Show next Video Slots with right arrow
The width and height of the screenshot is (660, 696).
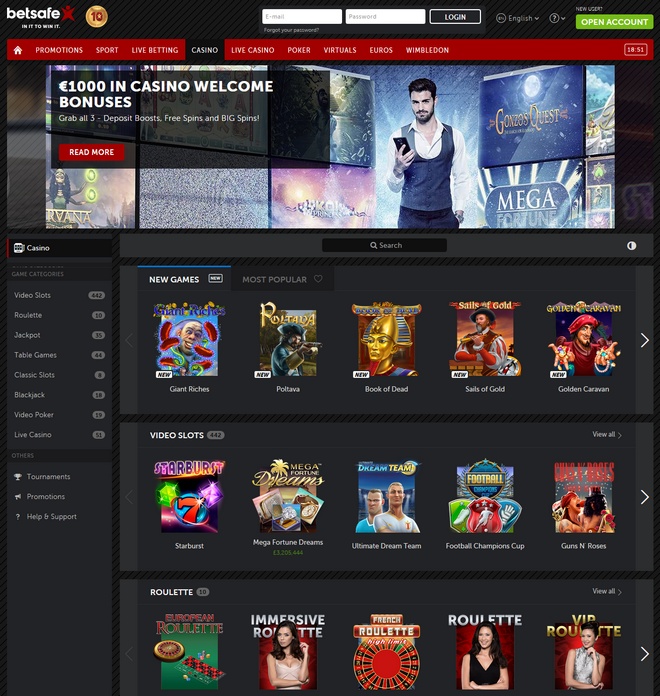click(644, 497)
